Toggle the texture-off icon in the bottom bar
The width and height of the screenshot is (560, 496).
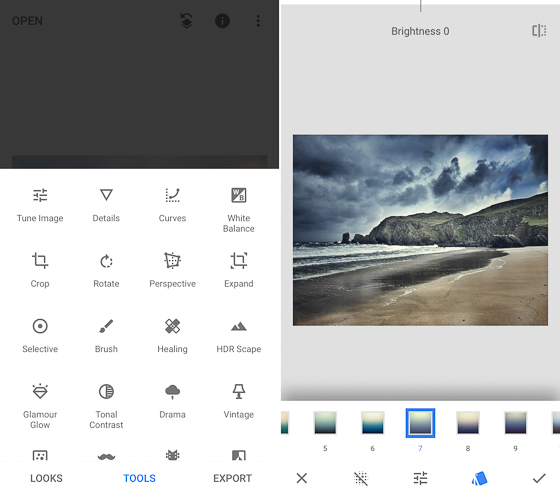[x=360, y=479]
